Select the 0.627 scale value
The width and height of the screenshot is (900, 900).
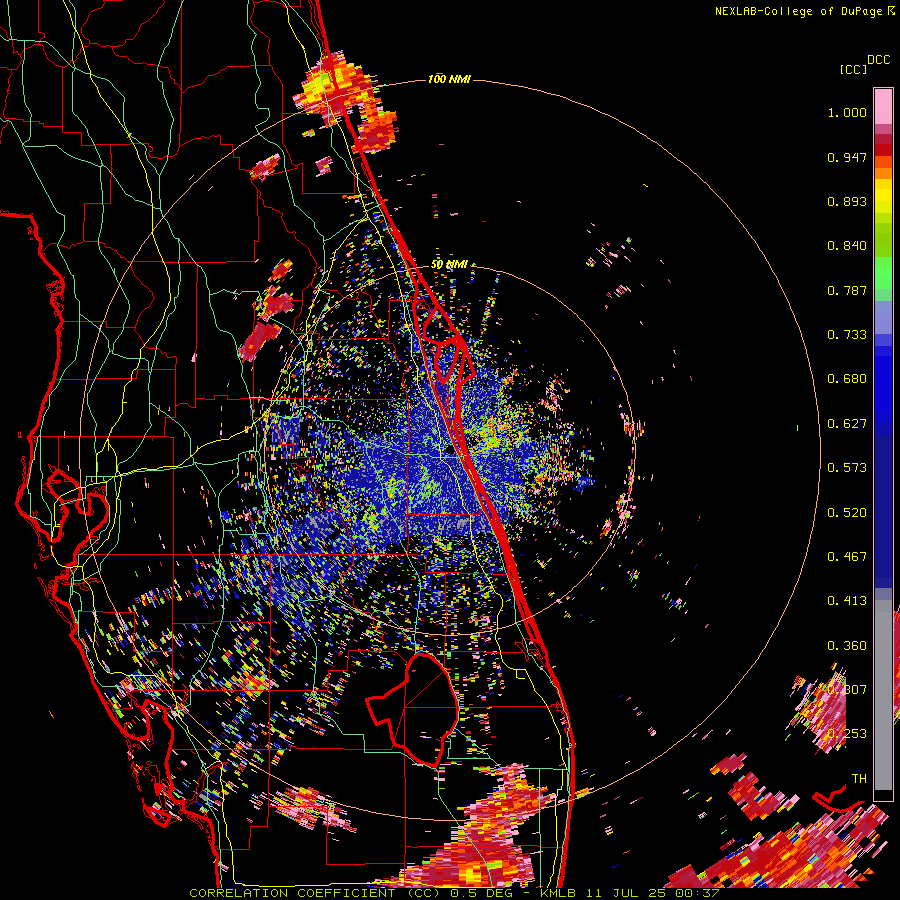pyautogui.click(x=847, y=424)
